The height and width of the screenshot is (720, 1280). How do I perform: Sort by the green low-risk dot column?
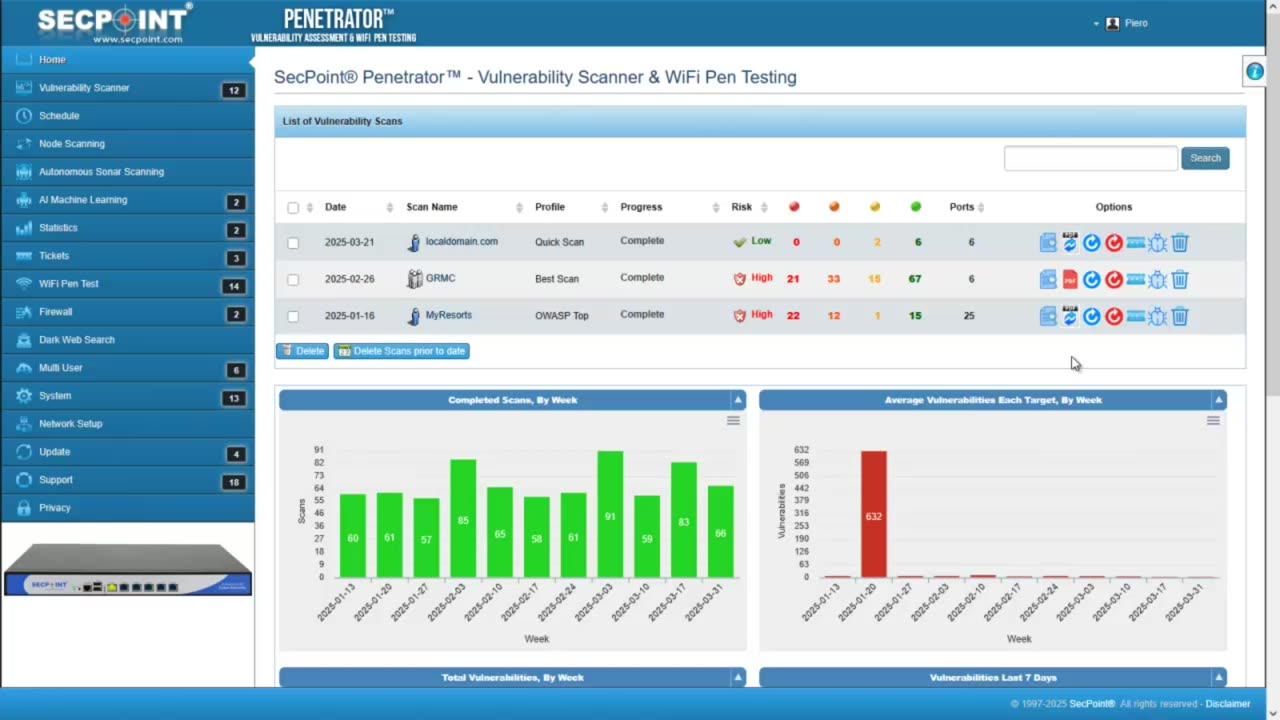[x=915, y=207]
